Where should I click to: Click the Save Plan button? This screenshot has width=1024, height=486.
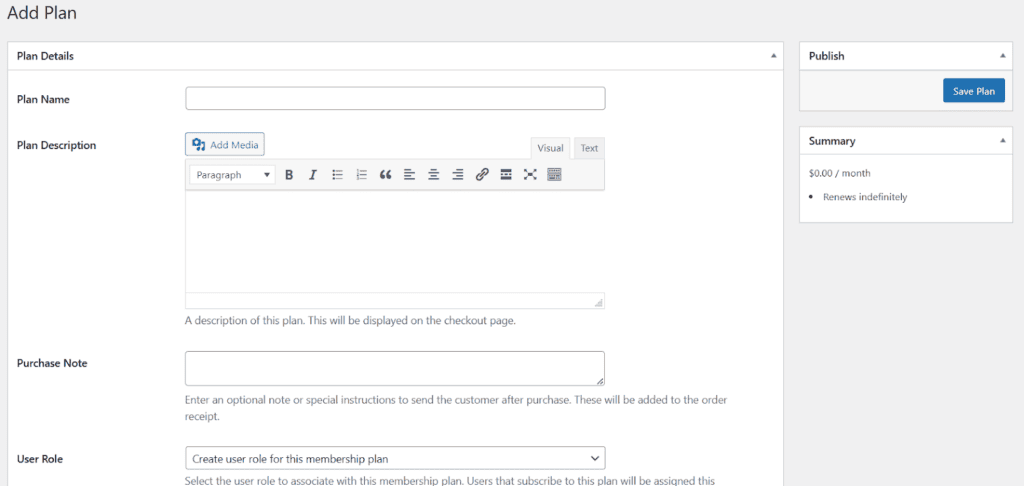(974, 91)
